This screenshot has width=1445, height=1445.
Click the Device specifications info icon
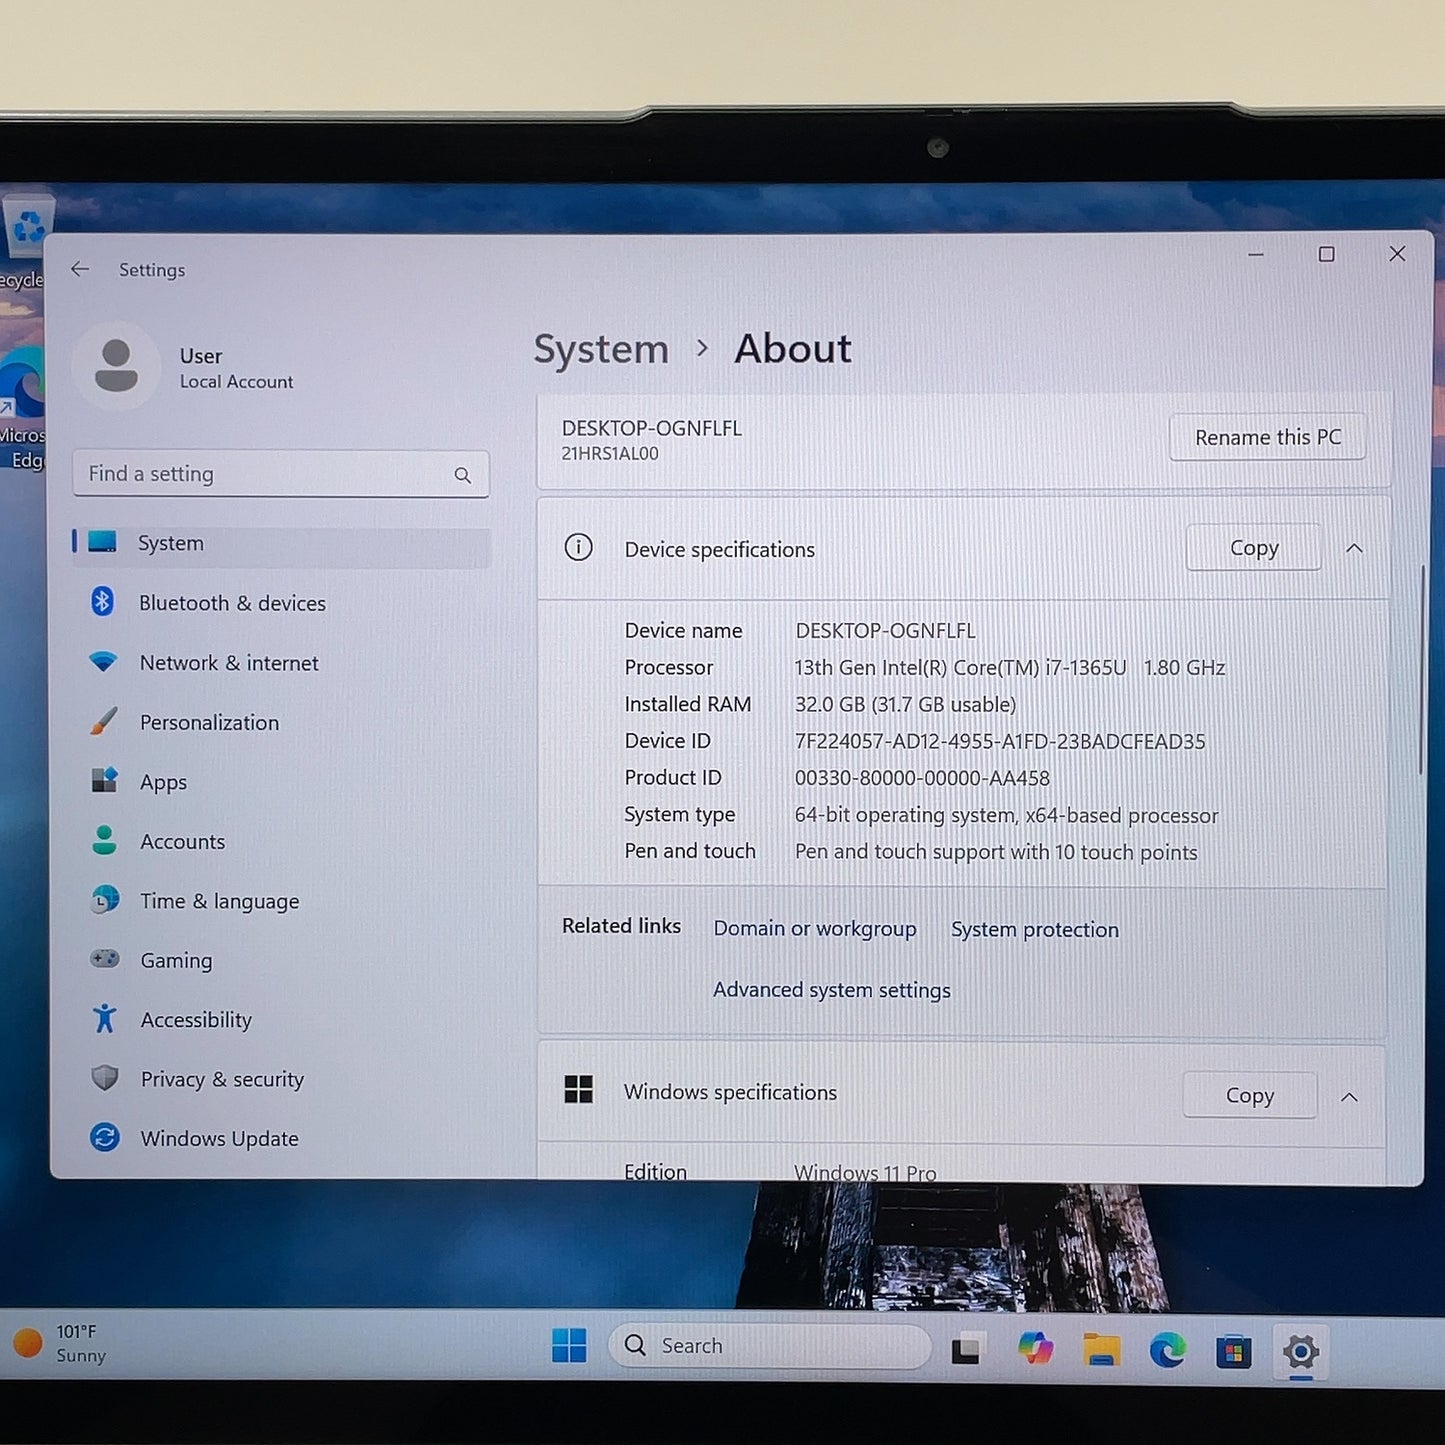pos(578,548)
